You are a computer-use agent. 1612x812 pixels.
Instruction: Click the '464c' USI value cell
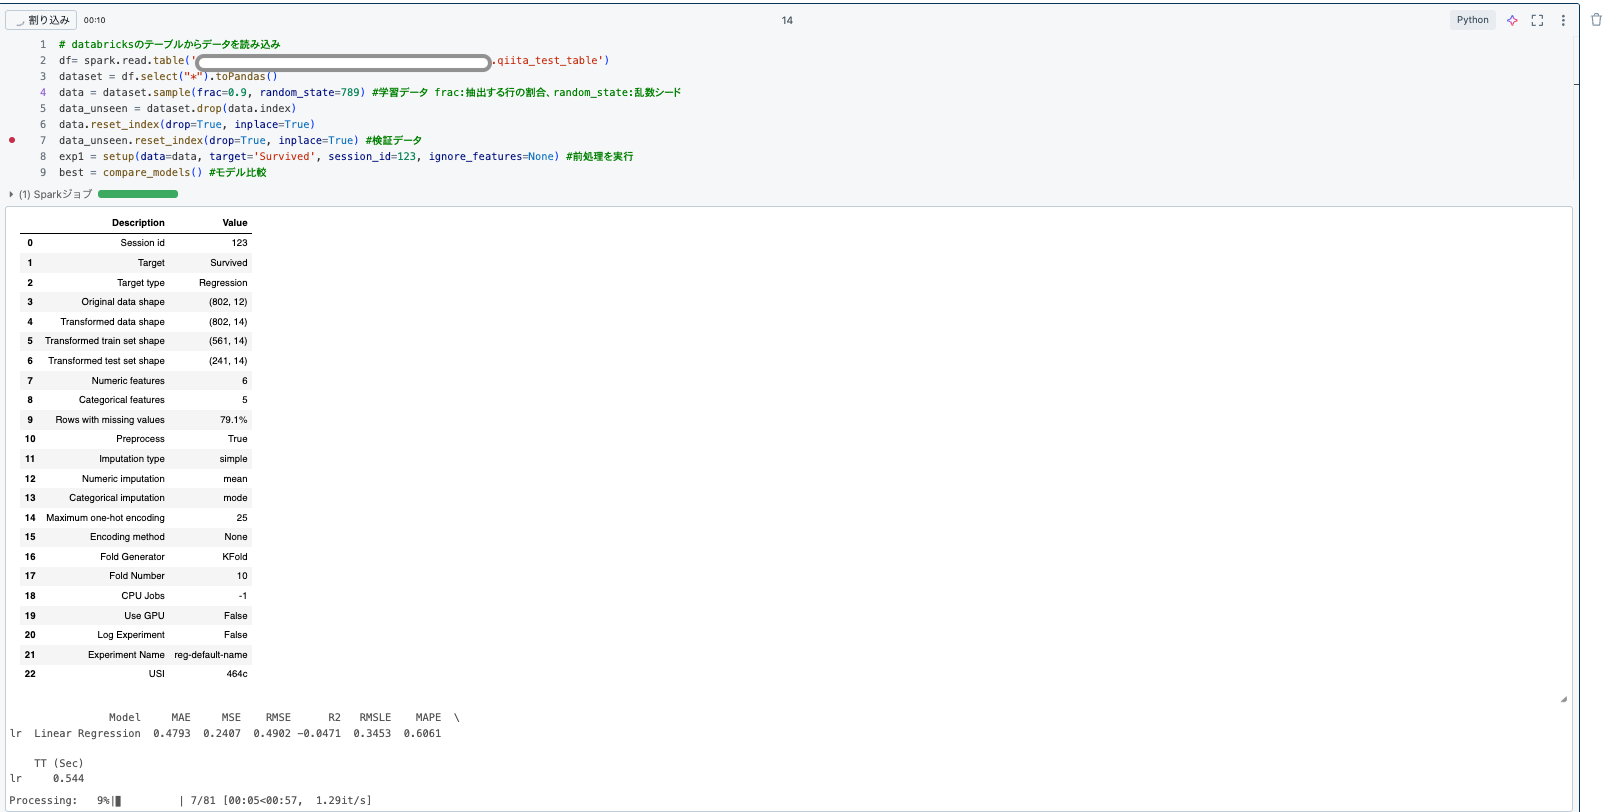coord(237,674)
